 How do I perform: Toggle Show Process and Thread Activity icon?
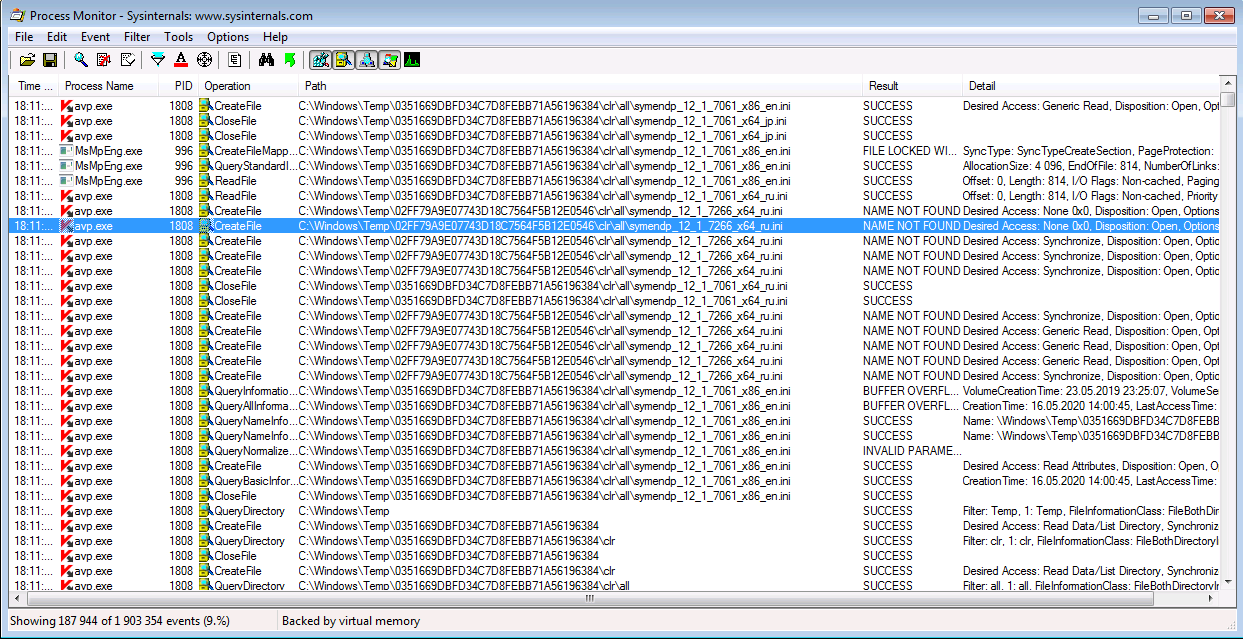(389, 60)
